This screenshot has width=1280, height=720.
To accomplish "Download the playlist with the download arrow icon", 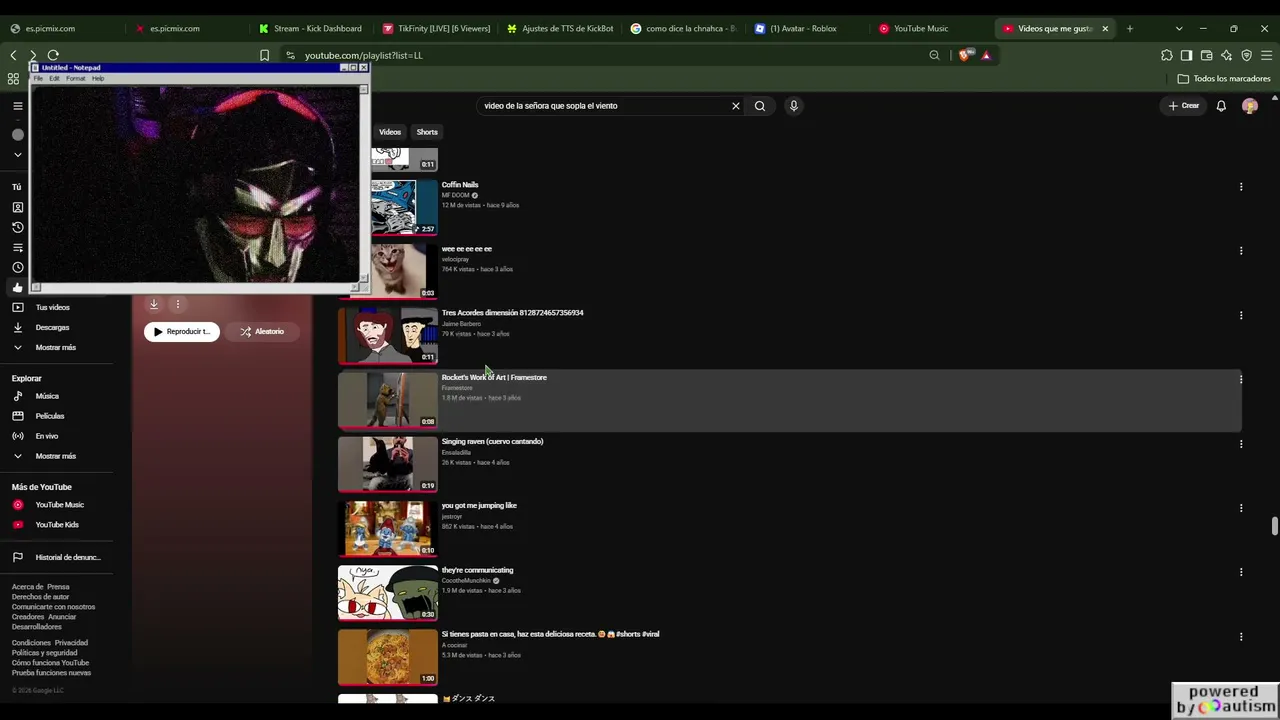I will [153, 304].
